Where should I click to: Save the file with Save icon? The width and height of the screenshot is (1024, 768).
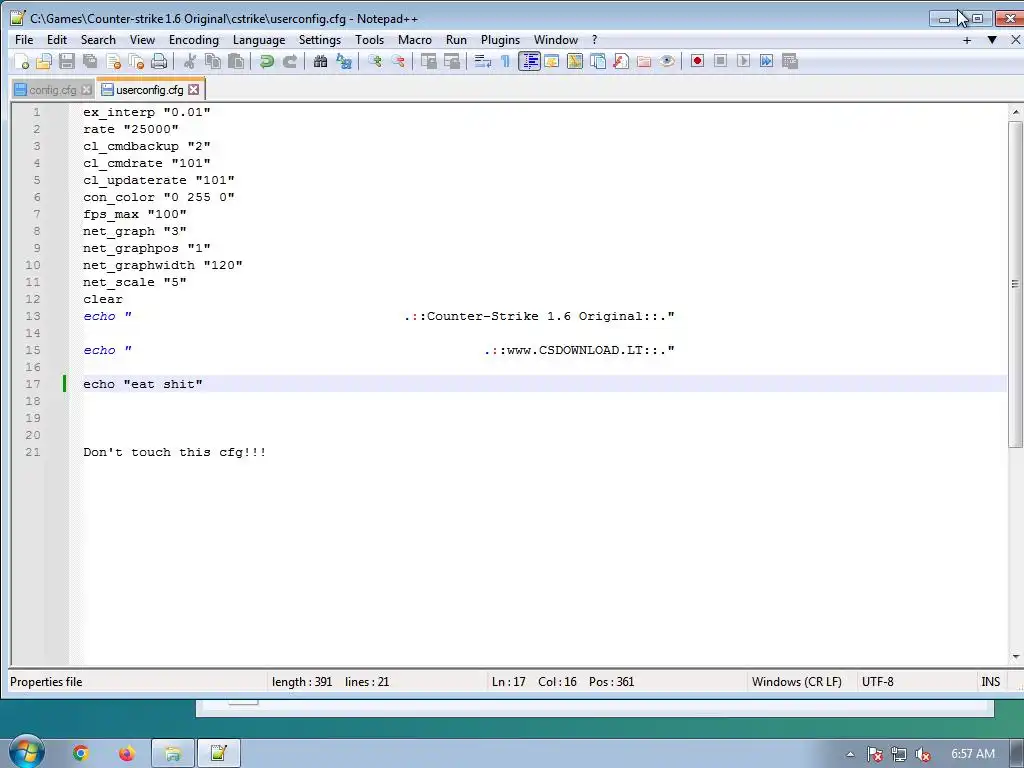click(x=67, y=61)
